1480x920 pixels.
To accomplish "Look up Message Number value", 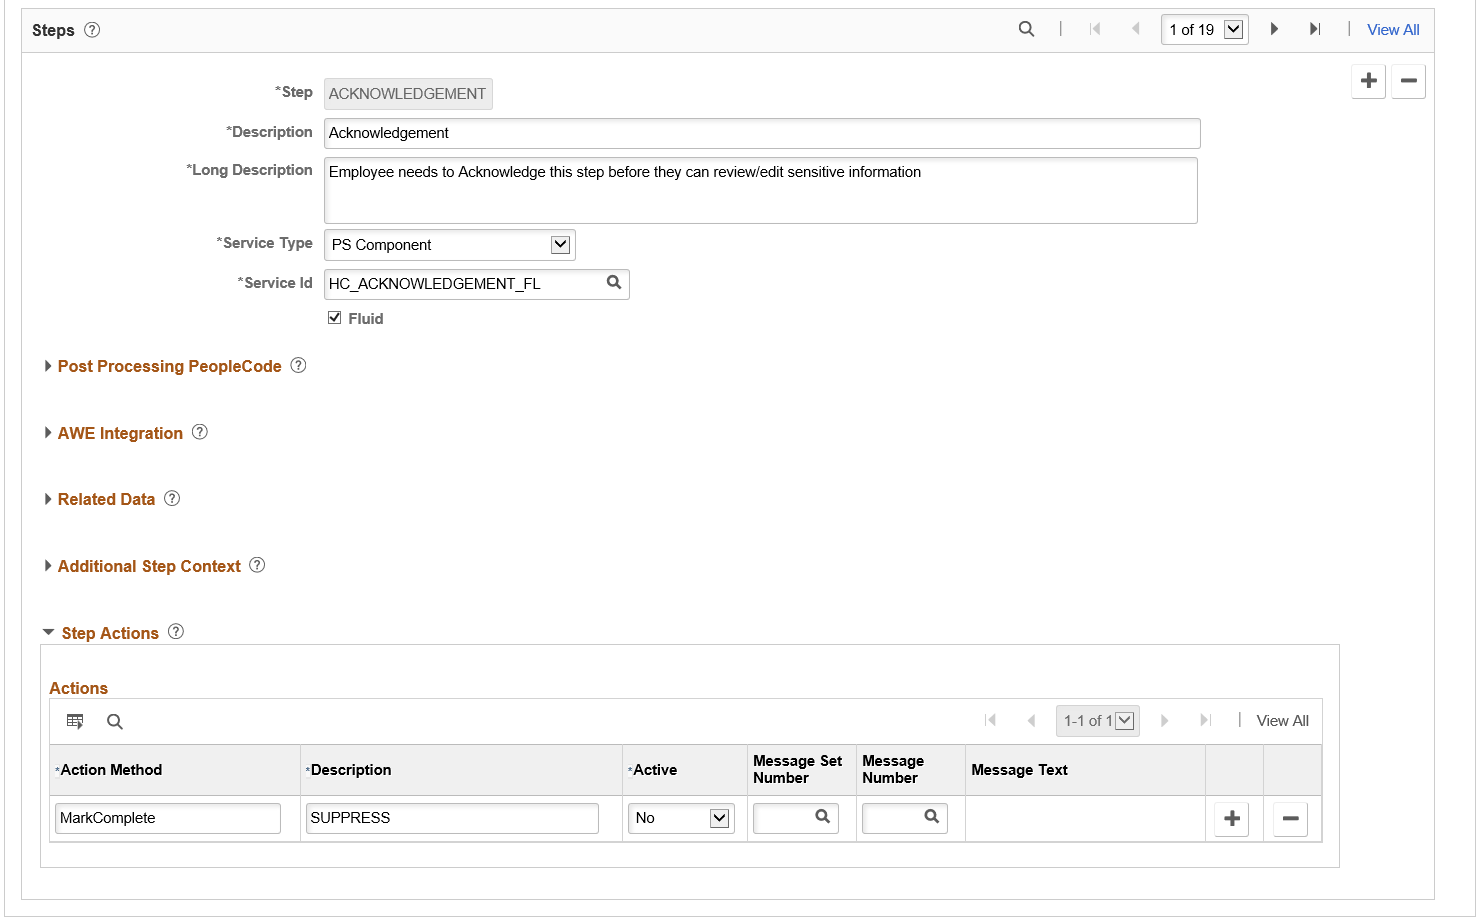I will click(x=932, y=817).
